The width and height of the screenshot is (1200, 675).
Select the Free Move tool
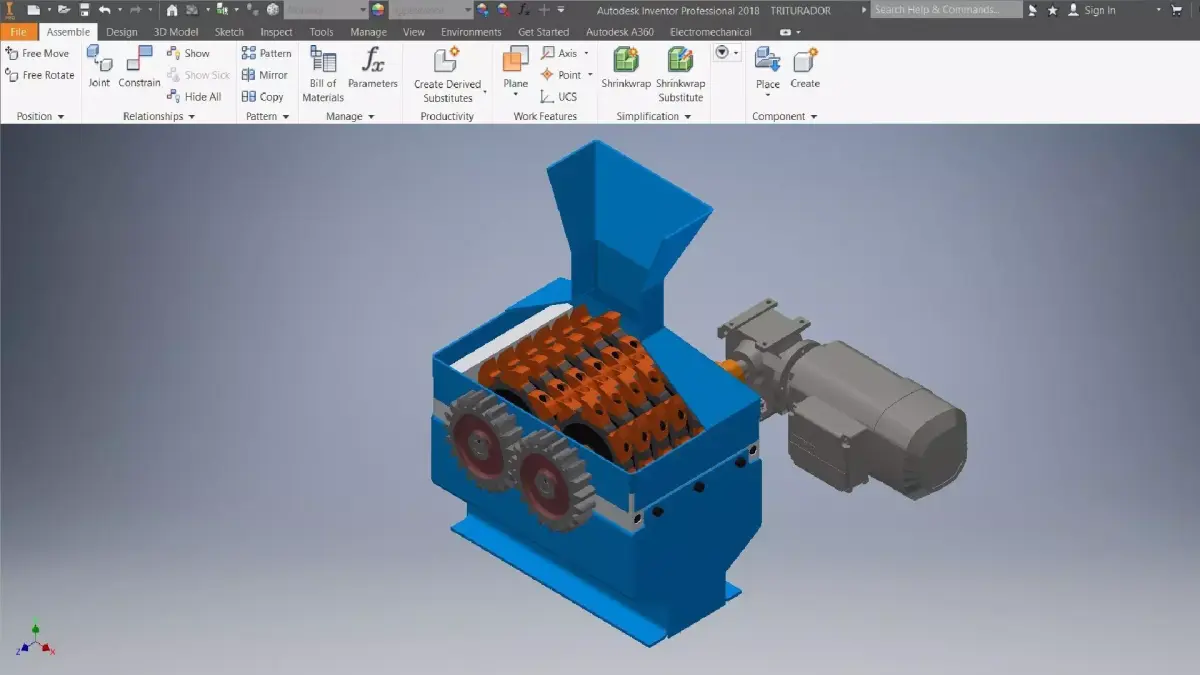(37, 53)
